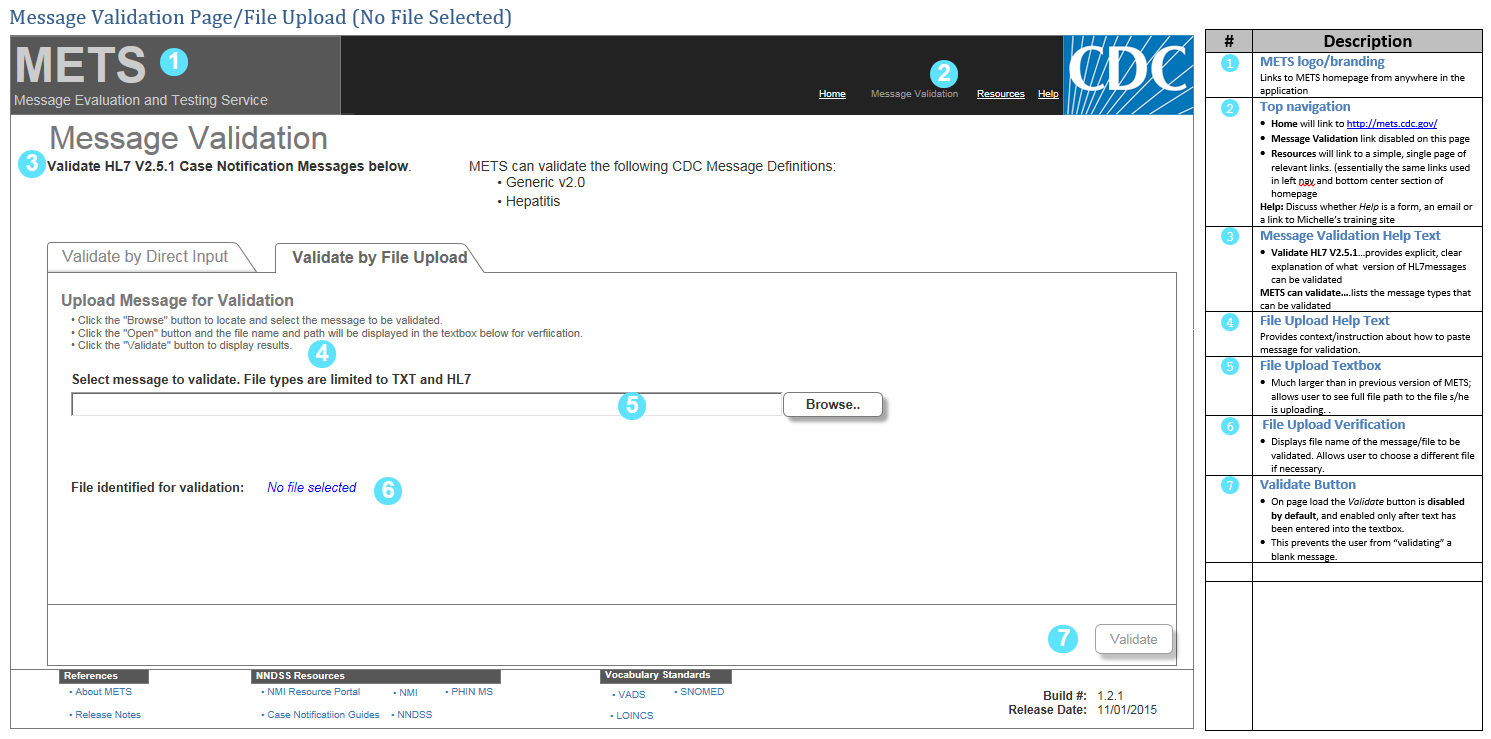This screenshot has height=739, width=1491.
Task: Click the METS logo in the header
Action: [81, 65]
